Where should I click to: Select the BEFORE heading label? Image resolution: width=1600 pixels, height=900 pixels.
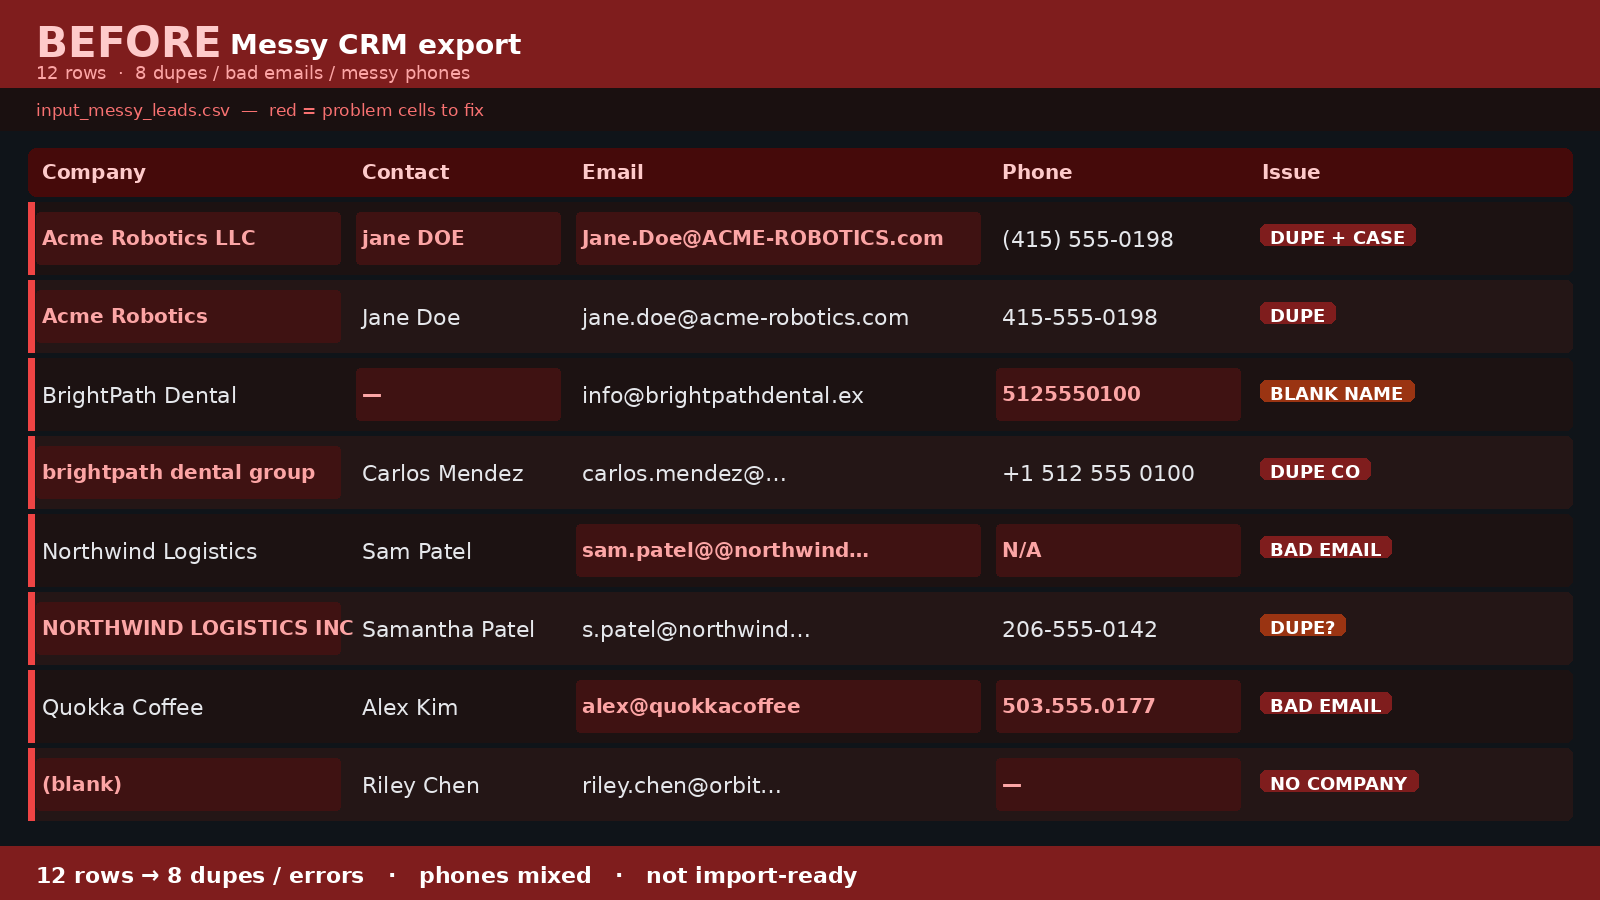tap(128, 42)
